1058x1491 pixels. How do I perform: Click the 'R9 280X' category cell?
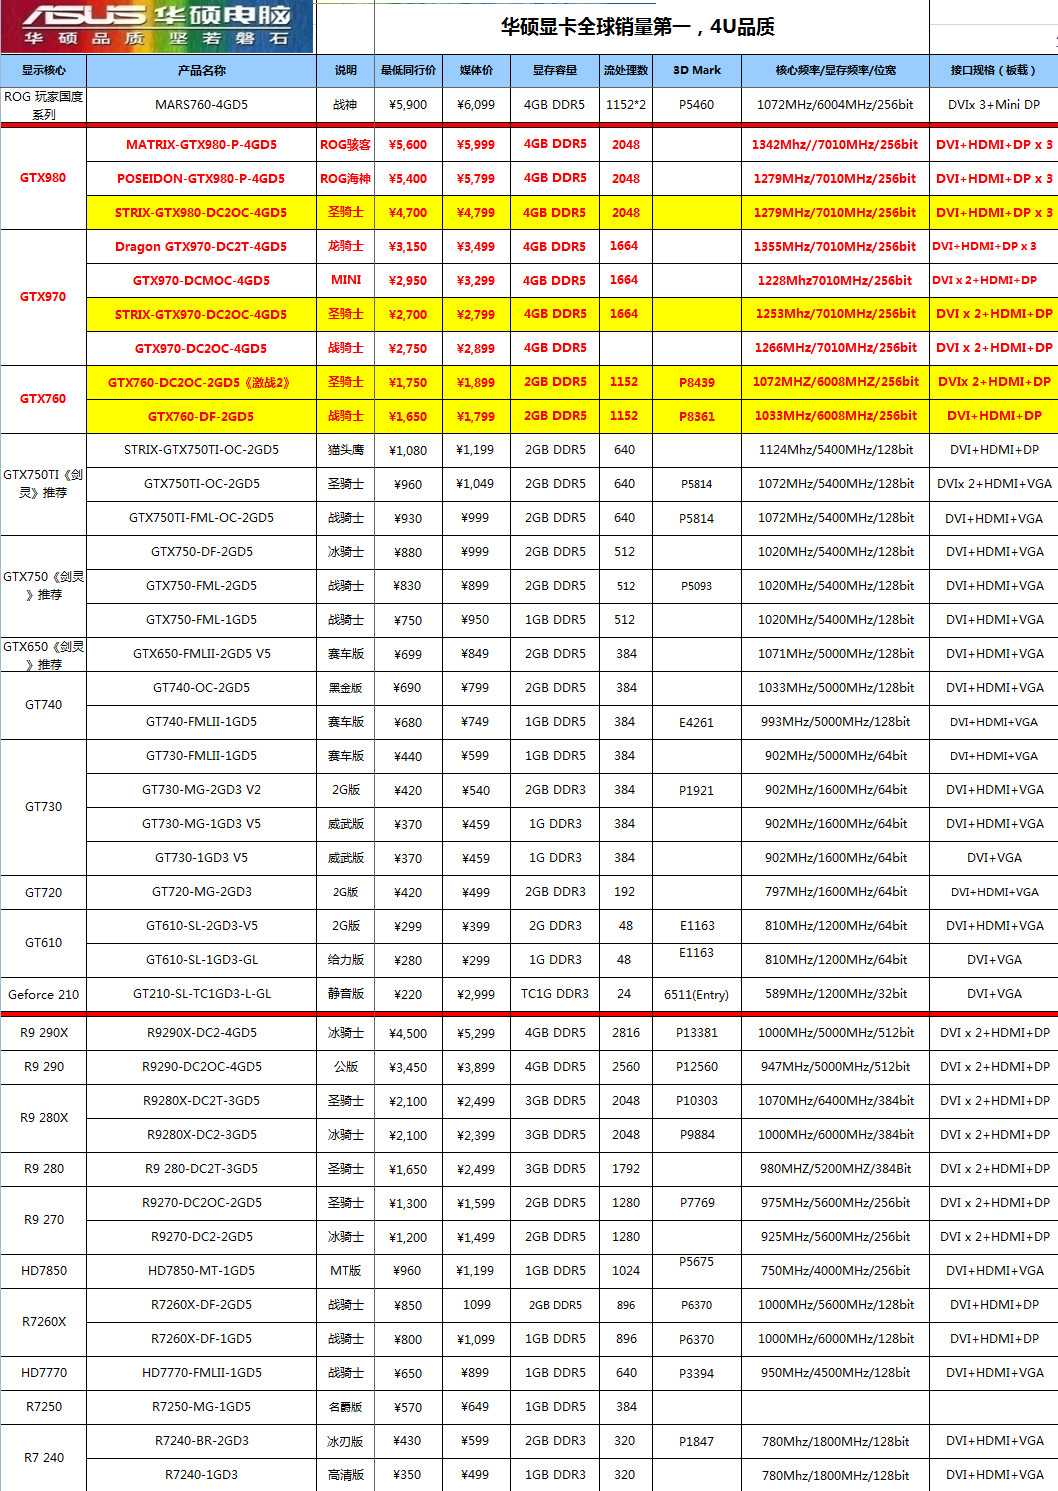pos(43,1118)
